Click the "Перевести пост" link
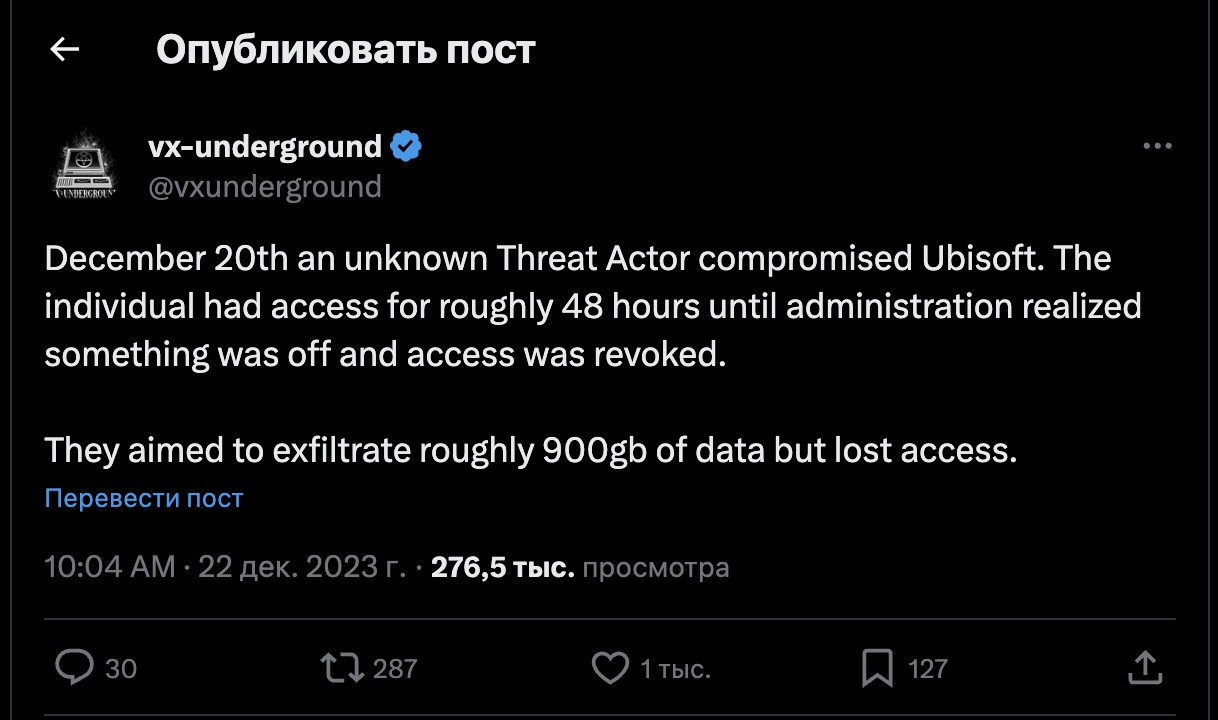Screen dimensions: 1218x720 pos(144,498)
